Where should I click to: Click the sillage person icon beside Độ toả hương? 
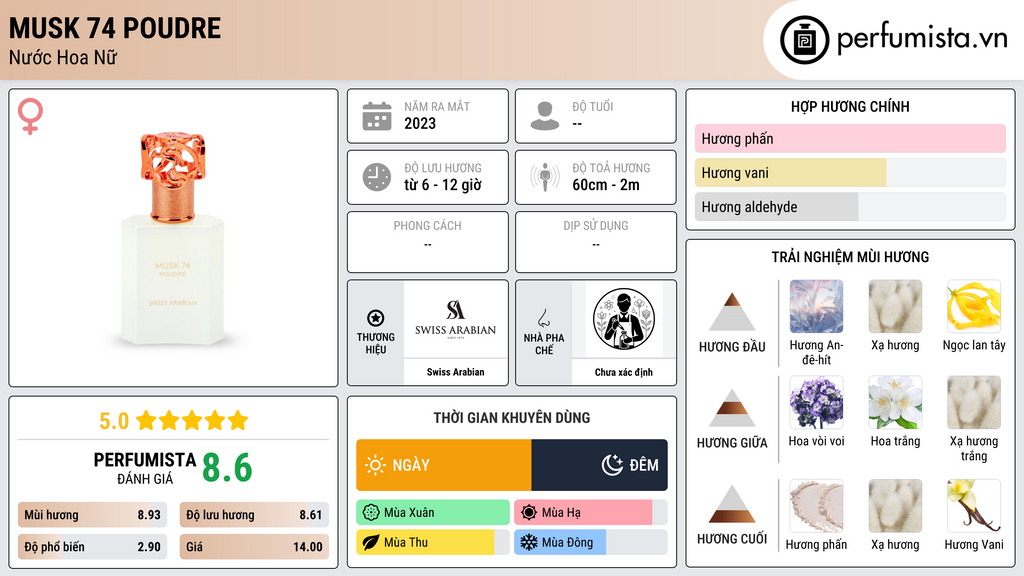(x=545, y=177)
